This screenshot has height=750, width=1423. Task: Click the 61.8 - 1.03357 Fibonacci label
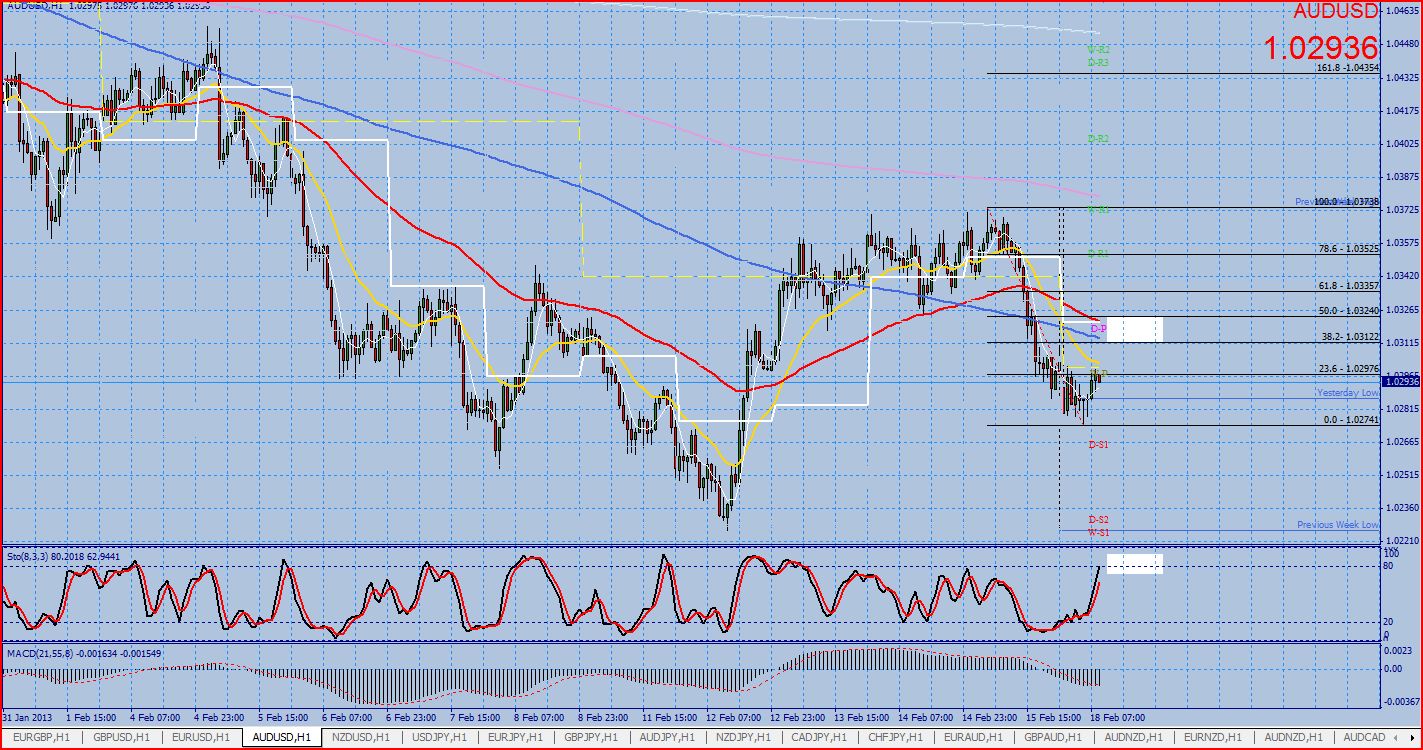(1349, 286)
